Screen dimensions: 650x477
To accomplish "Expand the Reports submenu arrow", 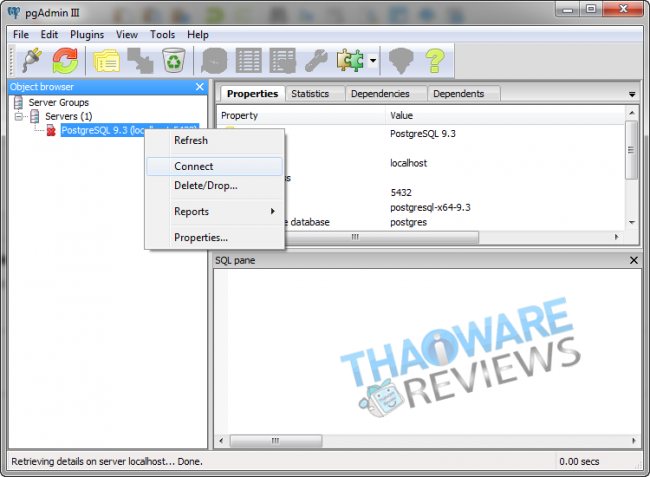I will tap(273, 211).
